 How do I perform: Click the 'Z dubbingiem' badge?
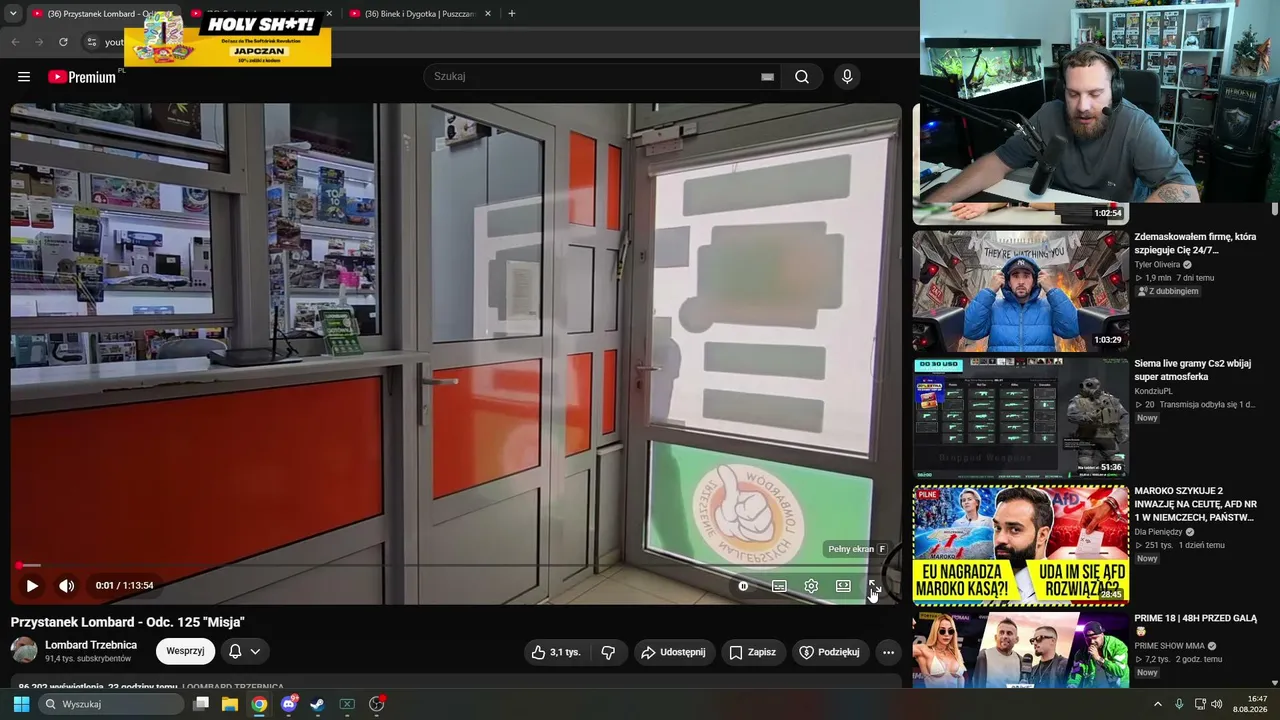(1168, 291)
